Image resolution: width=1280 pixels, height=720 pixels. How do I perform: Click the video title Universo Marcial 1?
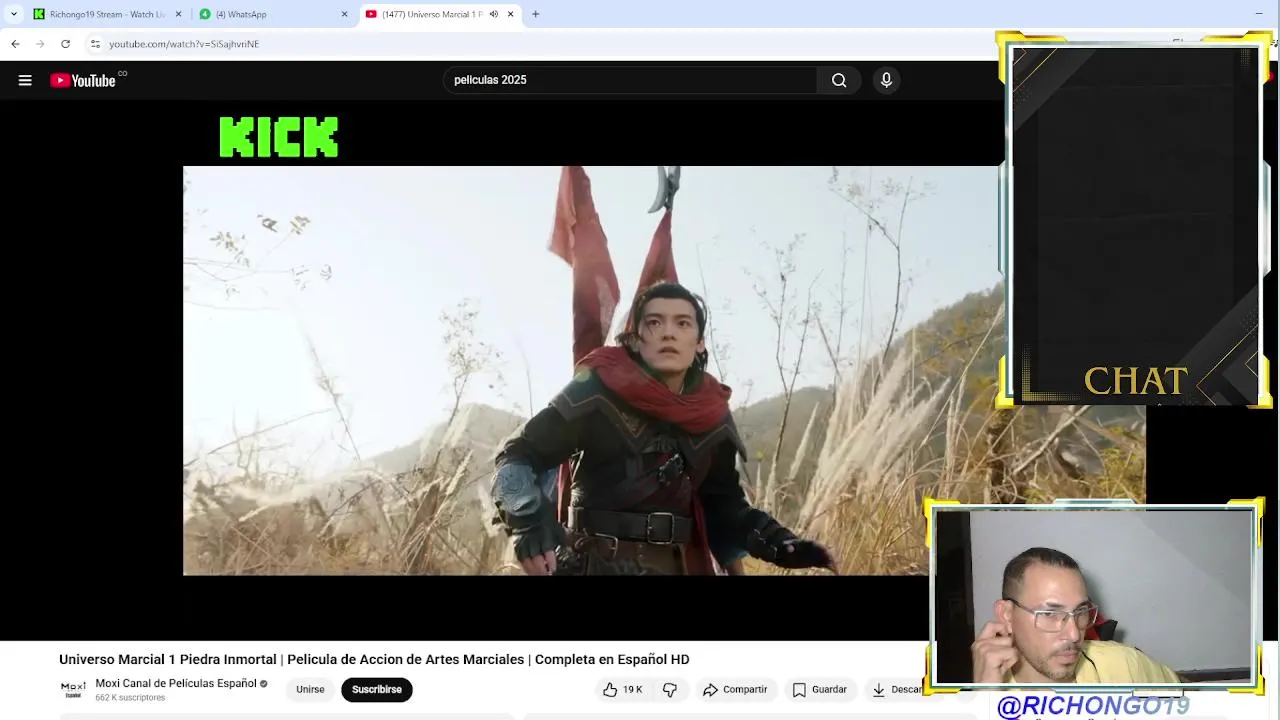pos(374,660)
